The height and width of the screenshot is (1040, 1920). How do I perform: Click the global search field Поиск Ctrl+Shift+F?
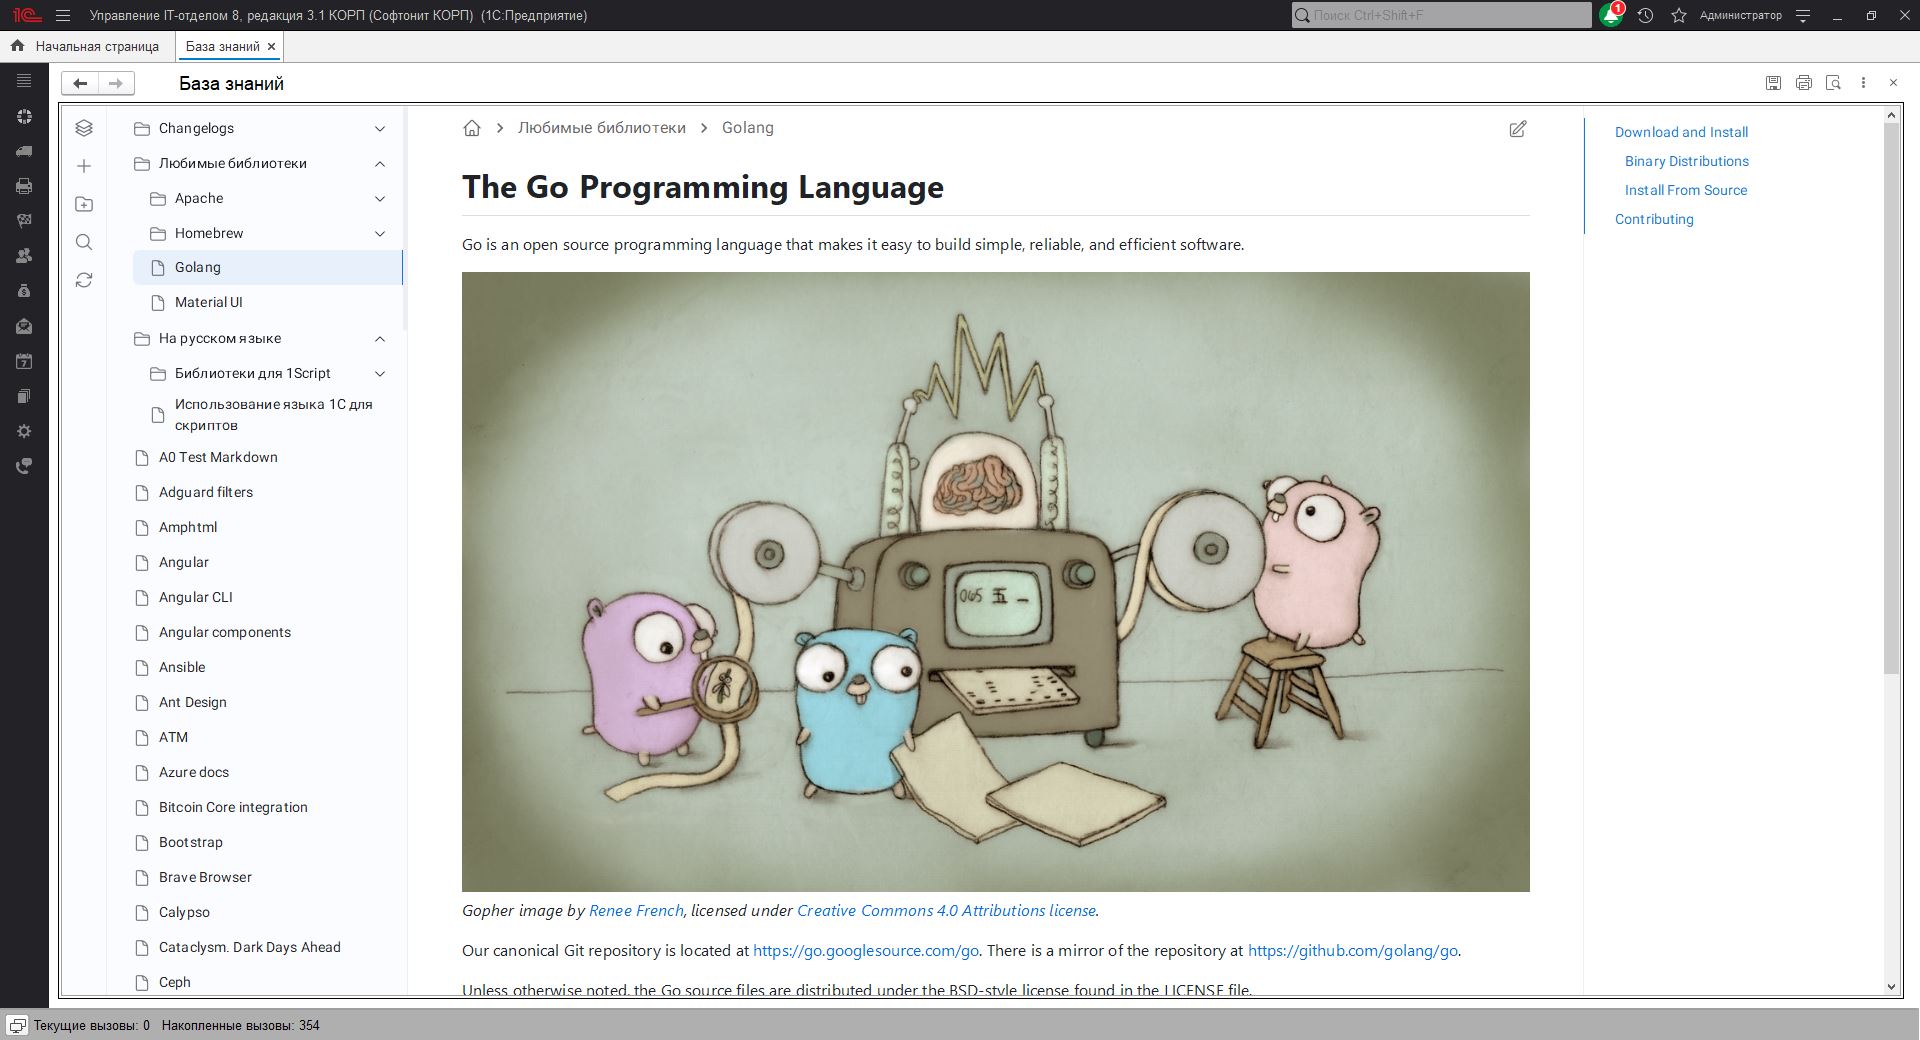(1441, 15)
